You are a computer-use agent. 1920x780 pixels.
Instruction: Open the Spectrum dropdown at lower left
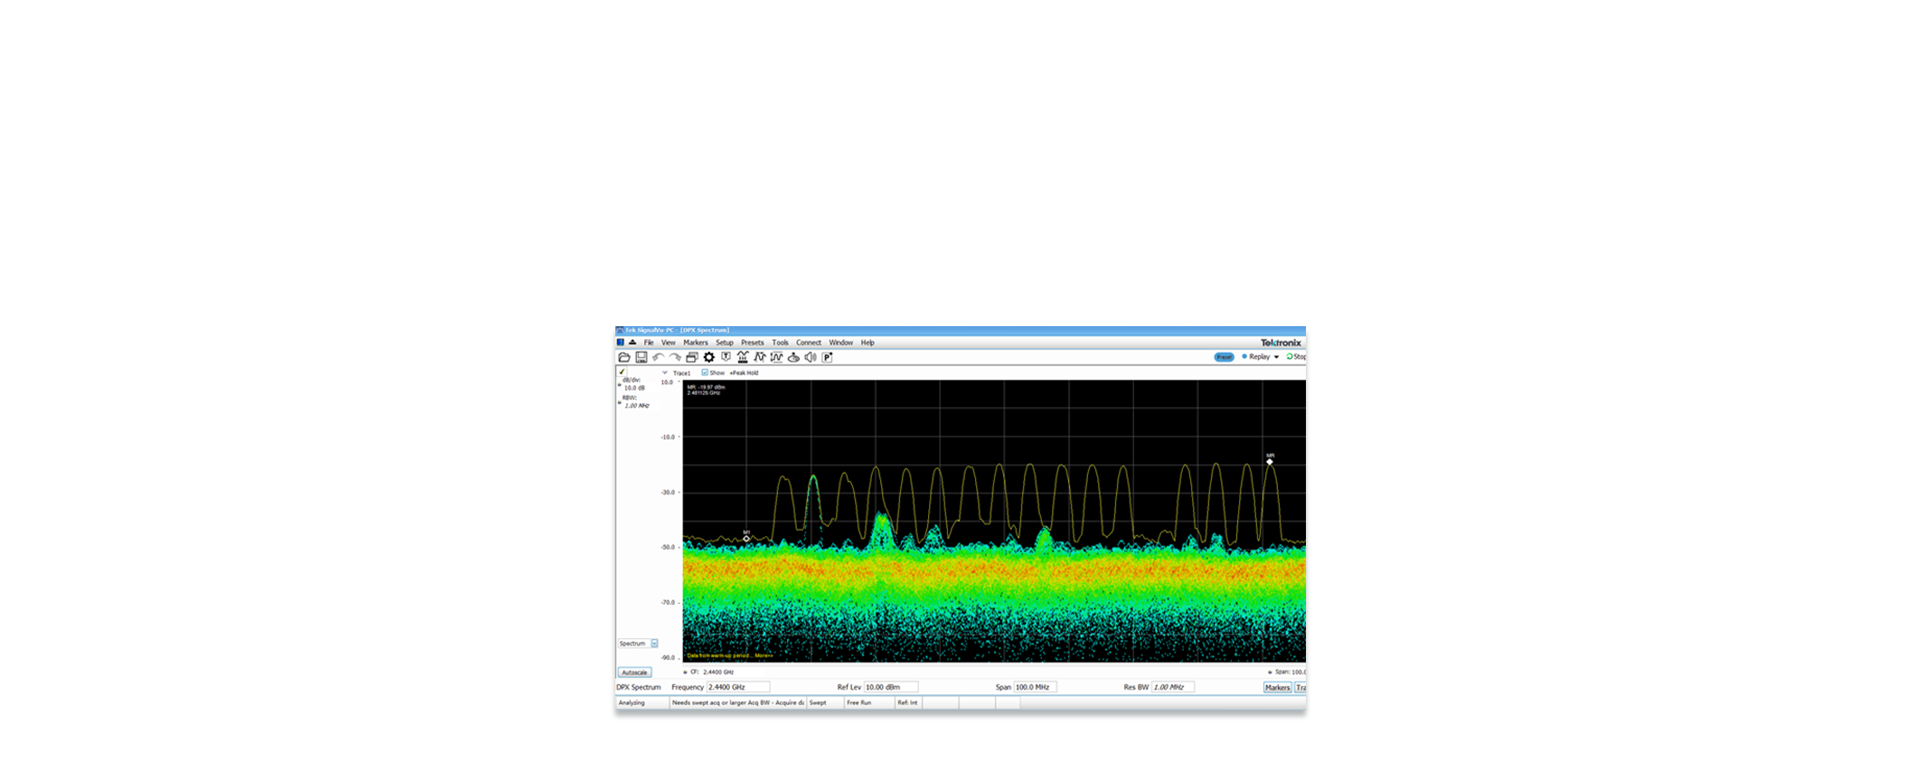654,644
